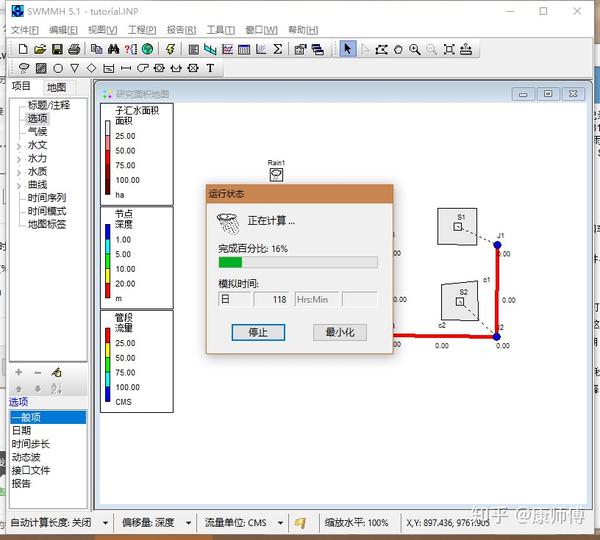The height and width of the screenshot is (540, 600).
Task: View the map at full extent icon
Action: (449, 49)
